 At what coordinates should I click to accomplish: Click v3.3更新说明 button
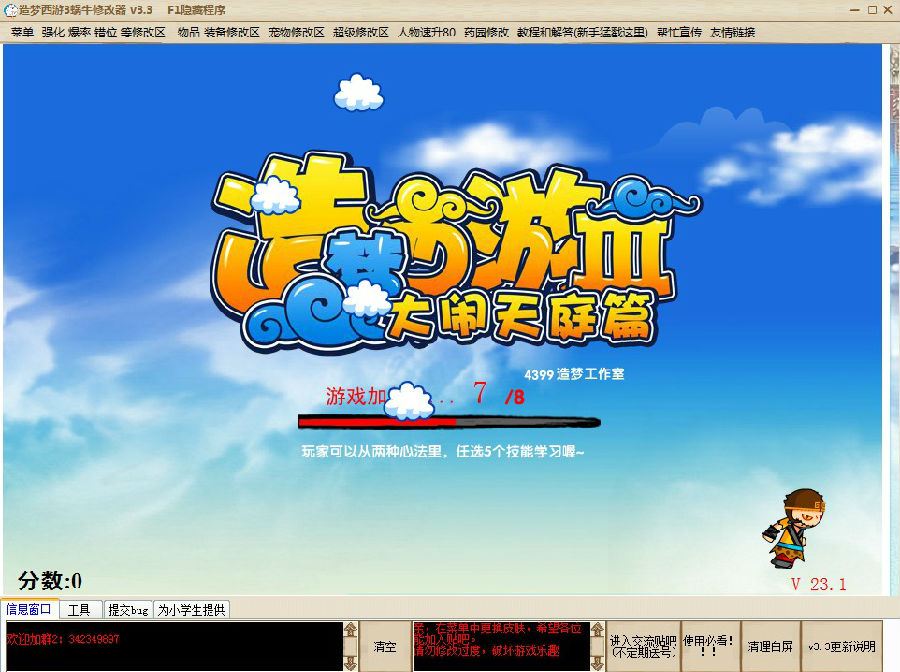click(842, 646)
